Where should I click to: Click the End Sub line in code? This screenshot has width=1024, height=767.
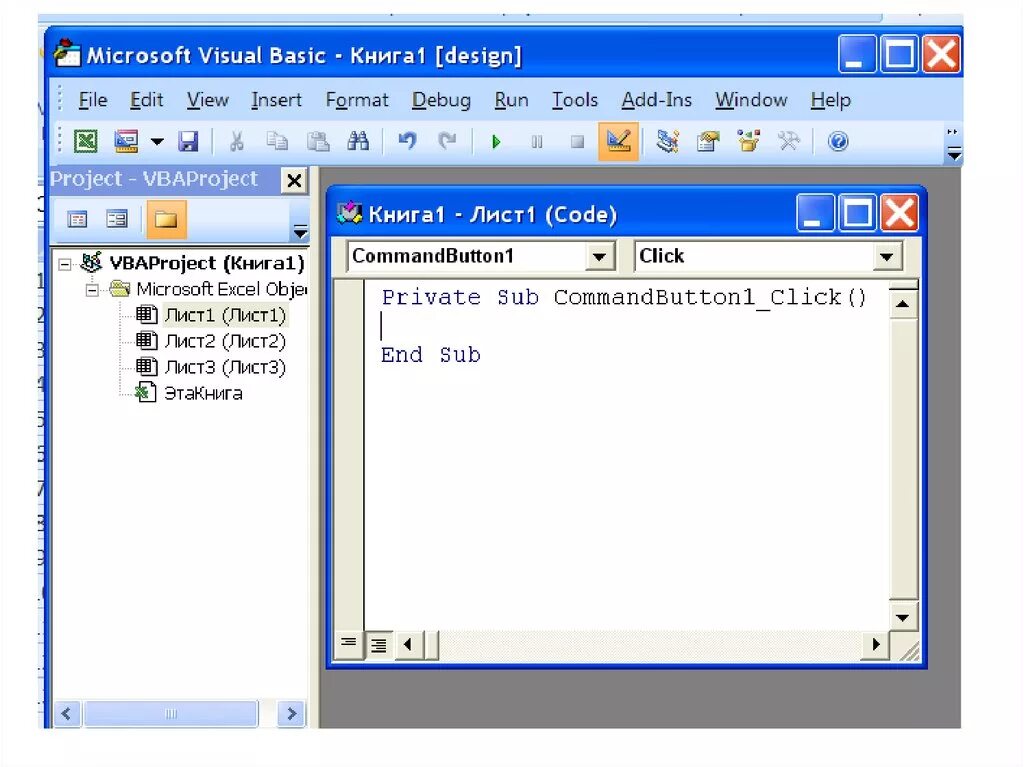tap(431, 355)
